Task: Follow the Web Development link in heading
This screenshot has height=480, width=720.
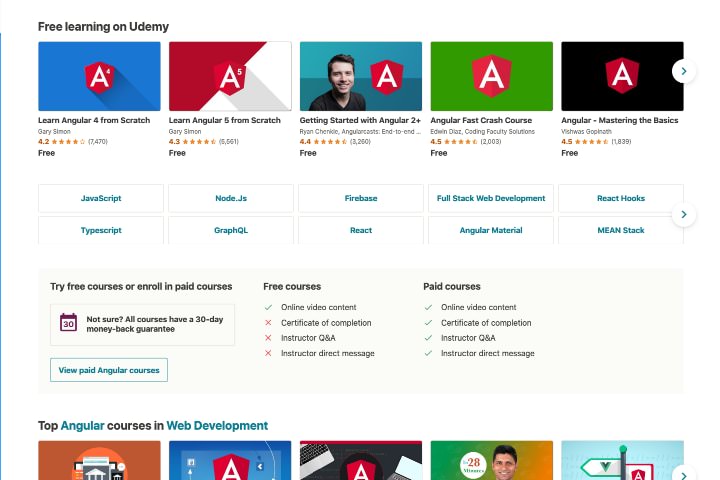Action: pyautogui.click(x=217, y=426)
